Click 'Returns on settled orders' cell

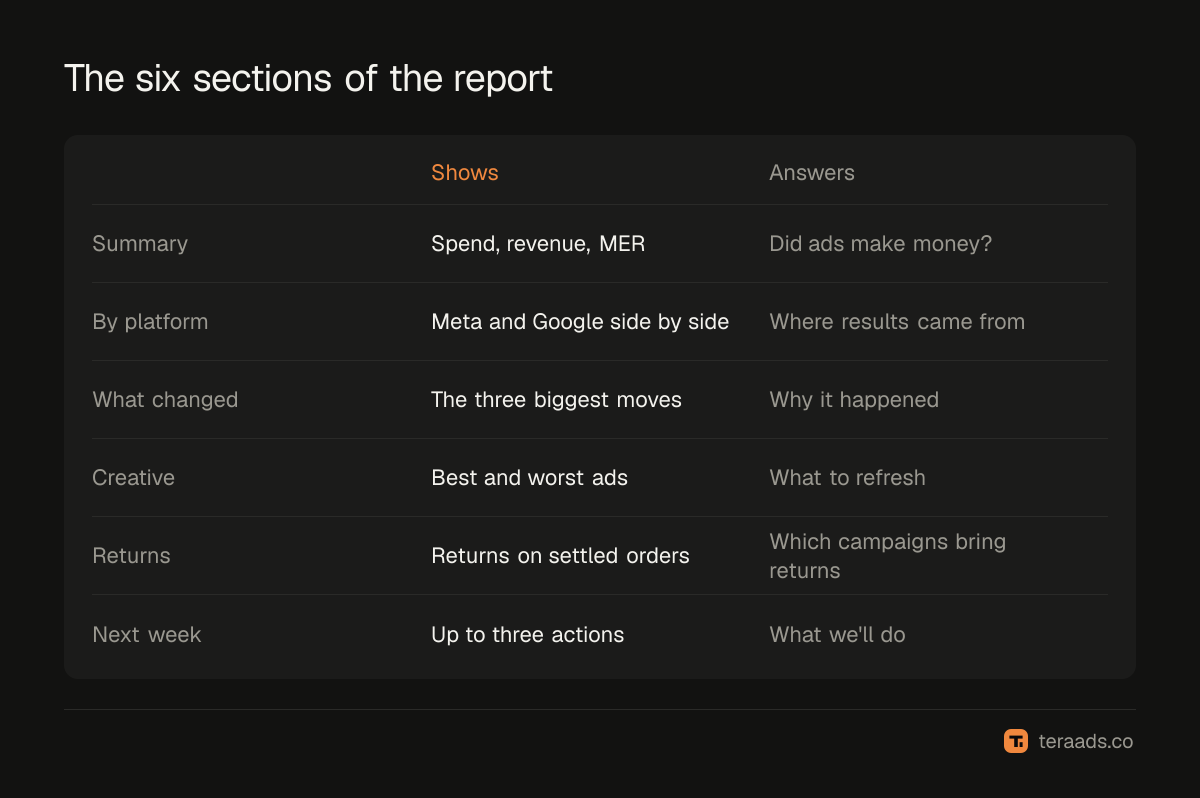560,555
